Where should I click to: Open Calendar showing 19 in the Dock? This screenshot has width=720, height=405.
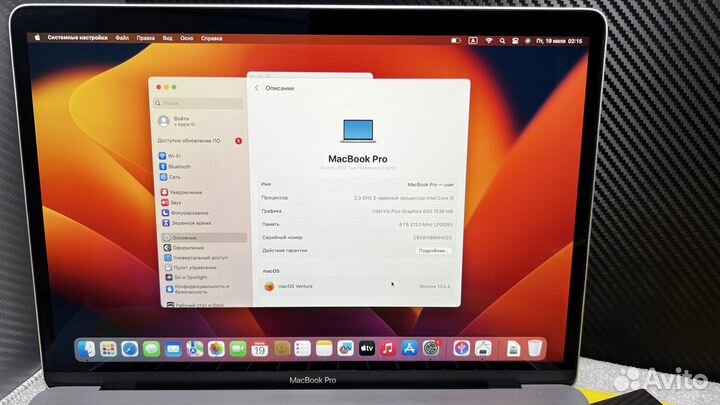pos(259,349)
